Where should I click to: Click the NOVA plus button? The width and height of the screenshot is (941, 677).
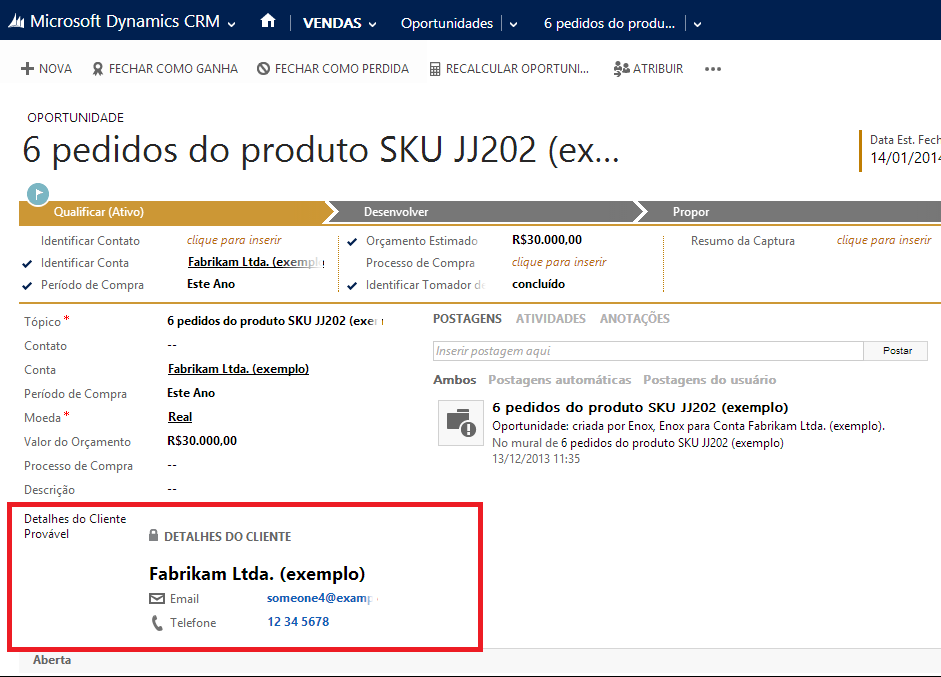(x=47, y=69)
